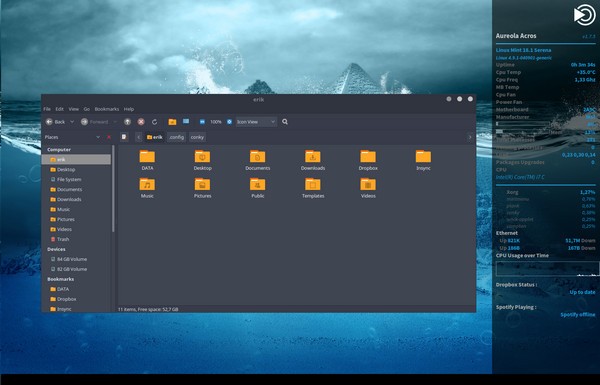600x385 pixels.
Task: Reload the current folder view
Action: (x=155, y=122)
